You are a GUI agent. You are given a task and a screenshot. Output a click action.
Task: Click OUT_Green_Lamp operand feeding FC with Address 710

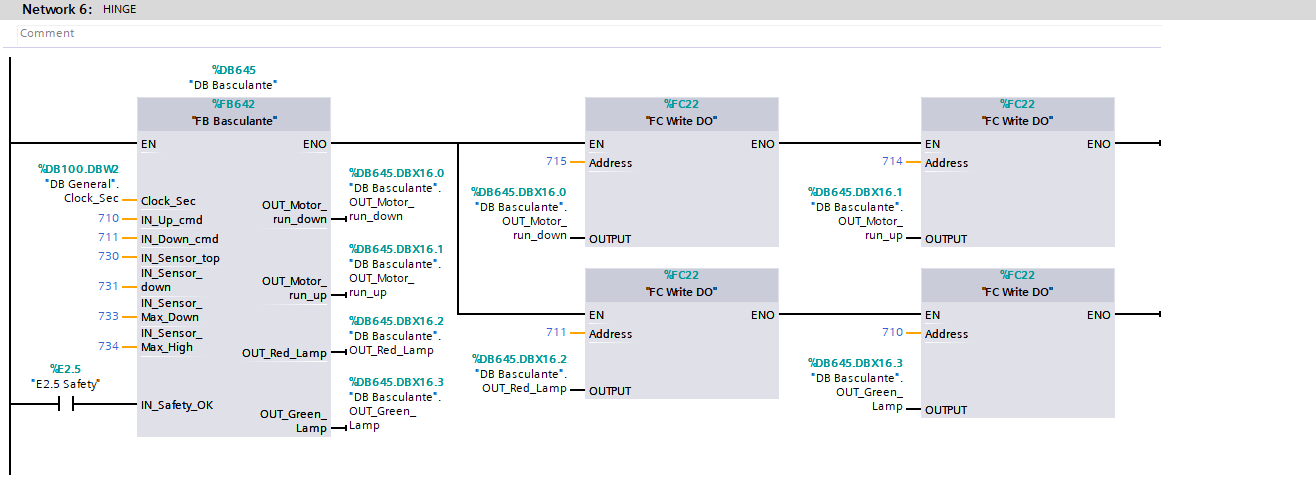855,384
